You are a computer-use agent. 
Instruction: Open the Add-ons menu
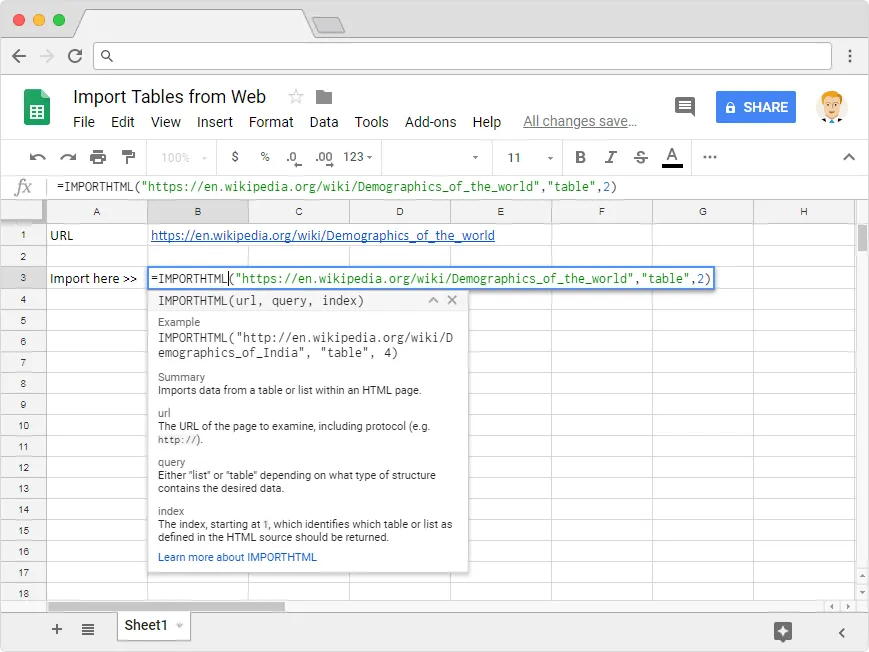(x=431, y=122)
